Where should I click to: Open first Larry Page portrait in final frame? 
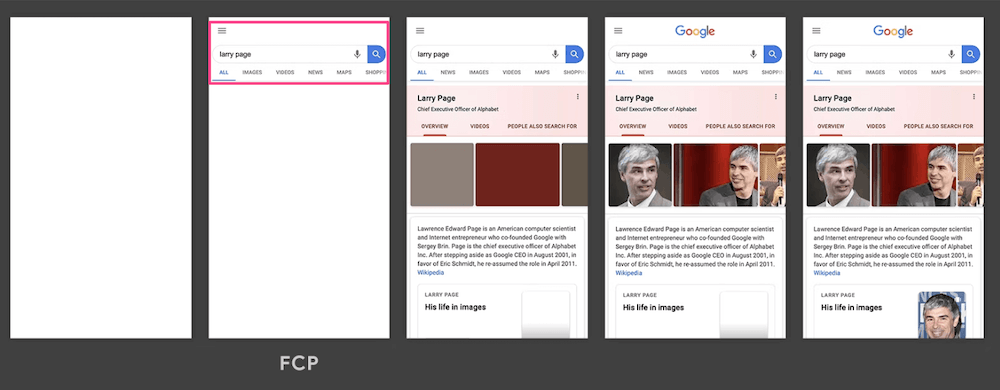pyautogui.click(x=838, y=175)
